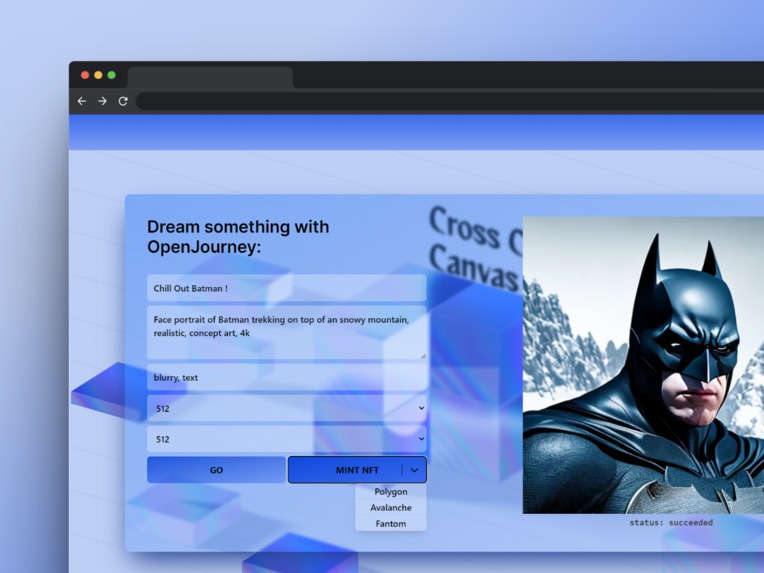764x573 pixels.
Task: Focus the browser address bar
Action: [x=450, y=101]
